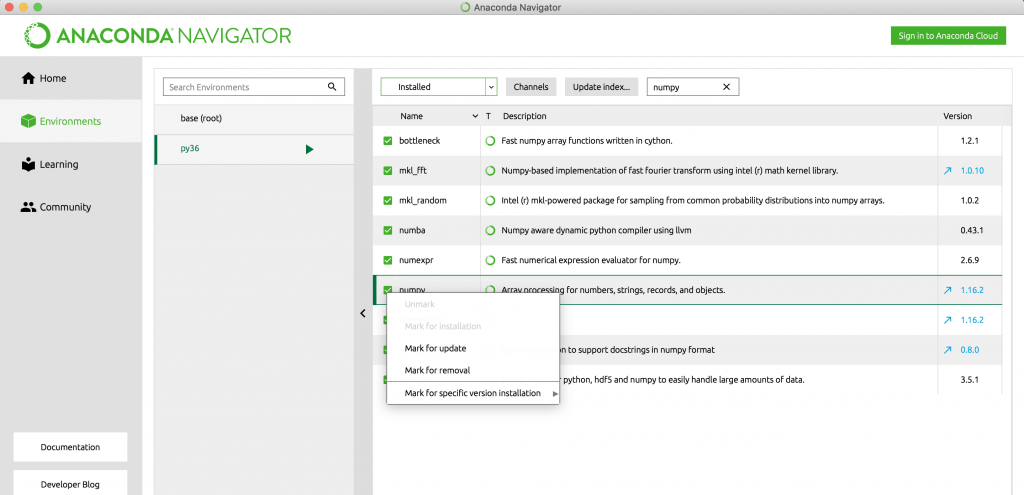Choose Mark for update in context menu

[x=436, y=348]
